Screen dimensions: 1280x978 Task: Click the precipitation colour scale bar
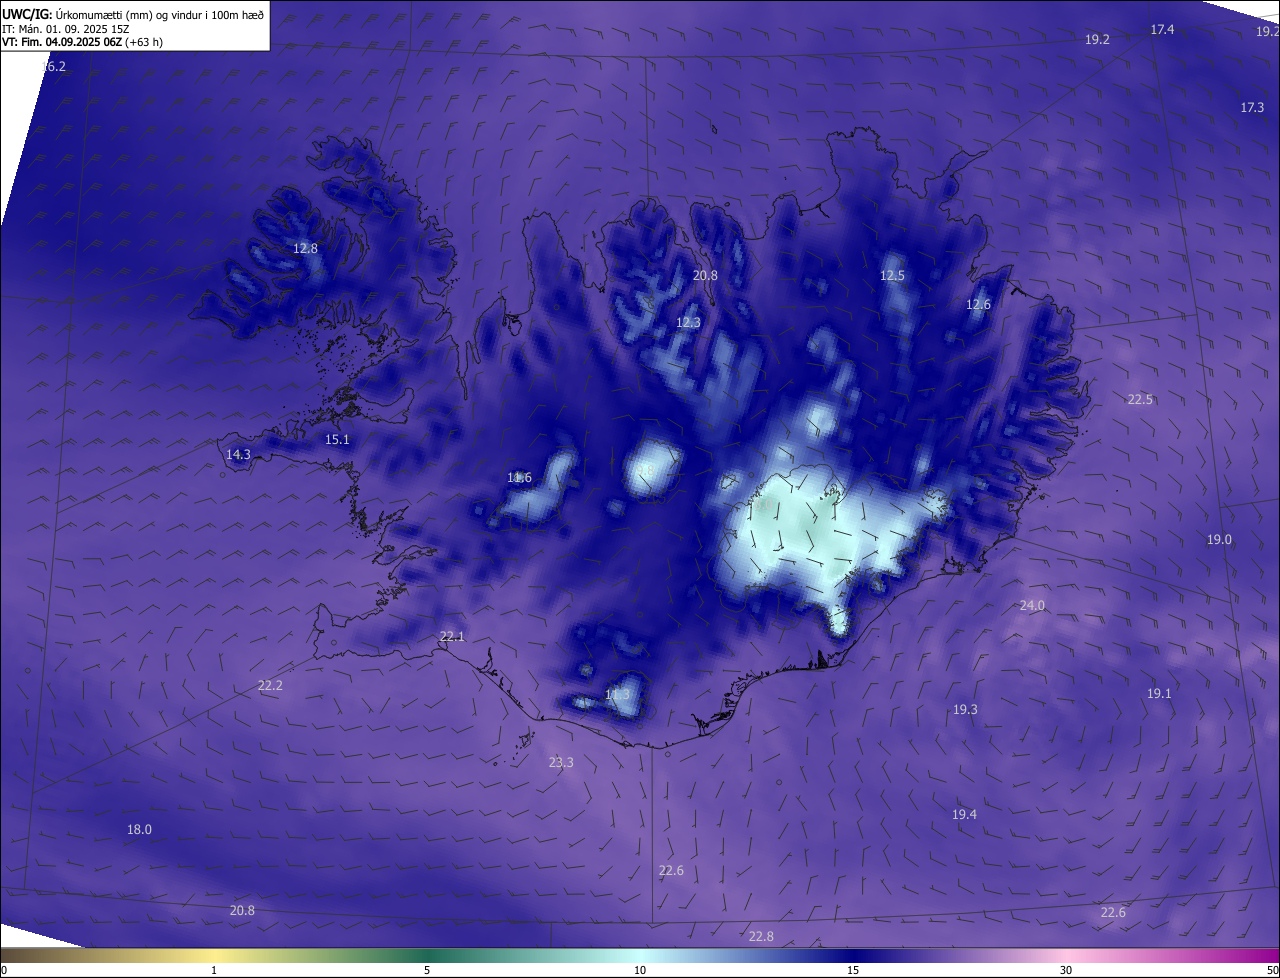tap(640, 955)
